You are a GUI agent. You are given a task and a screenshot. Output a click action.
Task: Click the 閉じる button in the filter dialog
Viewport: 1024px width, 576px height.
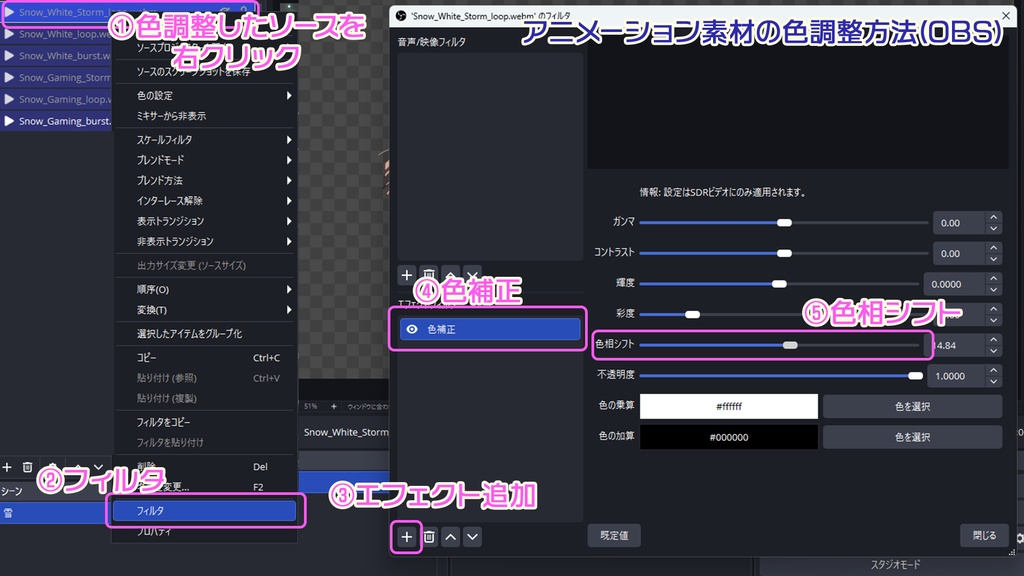(x=984, y=536)
